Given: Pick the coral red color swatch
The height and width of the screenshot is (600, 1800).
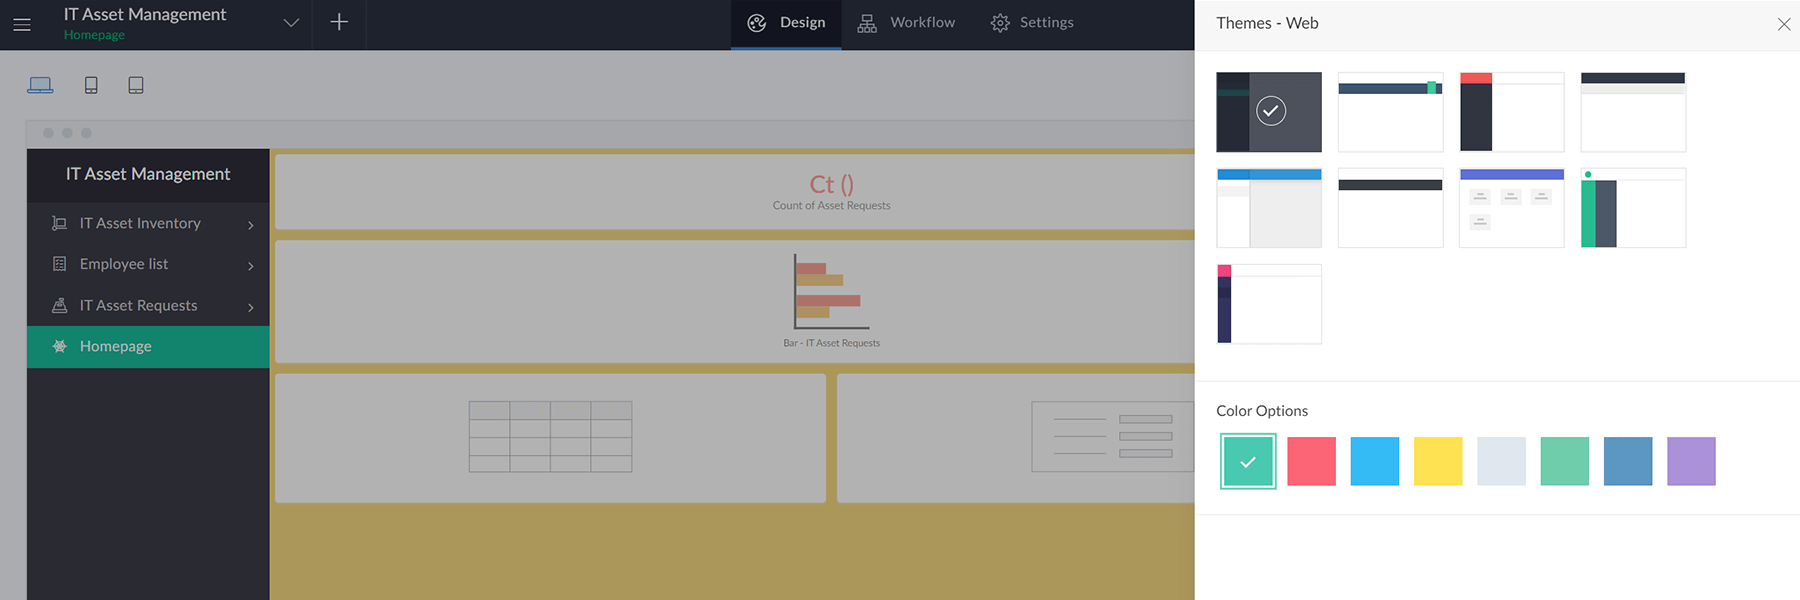Looking at the screenshot, I should 1311,461.
